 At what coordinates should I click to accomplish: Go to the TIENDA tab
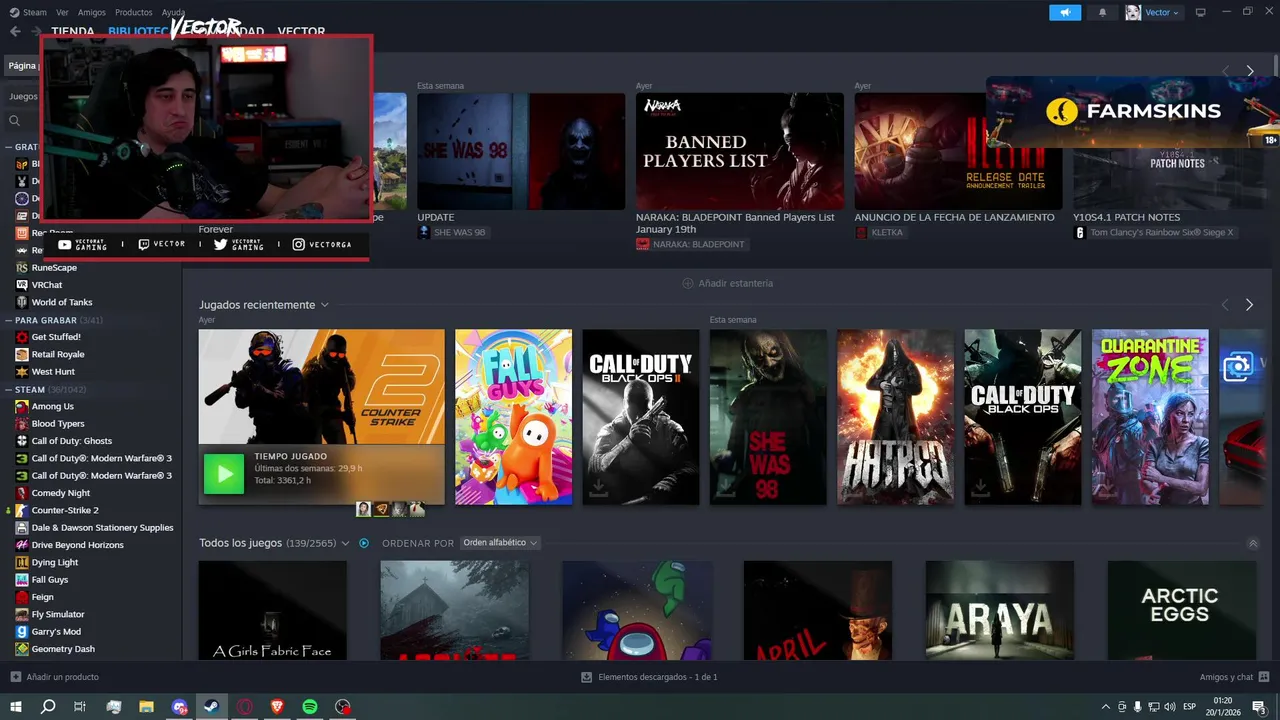click(72, 31)
